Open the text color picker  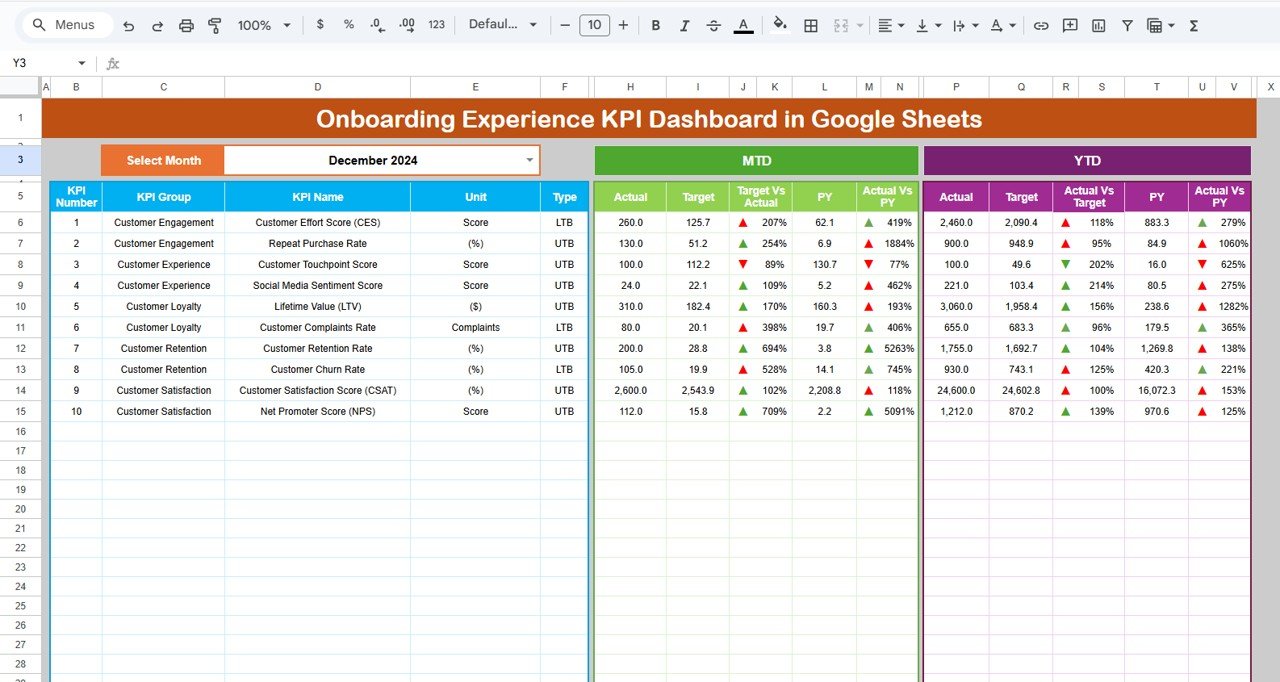click(x=741, y=25)
